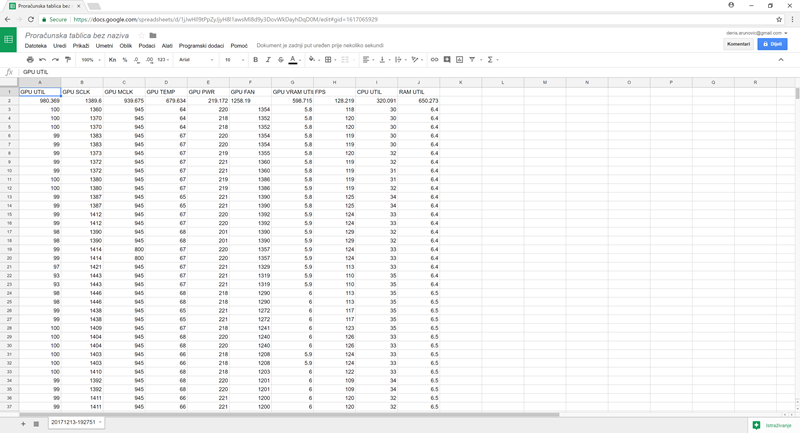Open the horizontal align dropdown
Image resolution: width=800 pixels, height=433 pixels.
click(368, 60)
